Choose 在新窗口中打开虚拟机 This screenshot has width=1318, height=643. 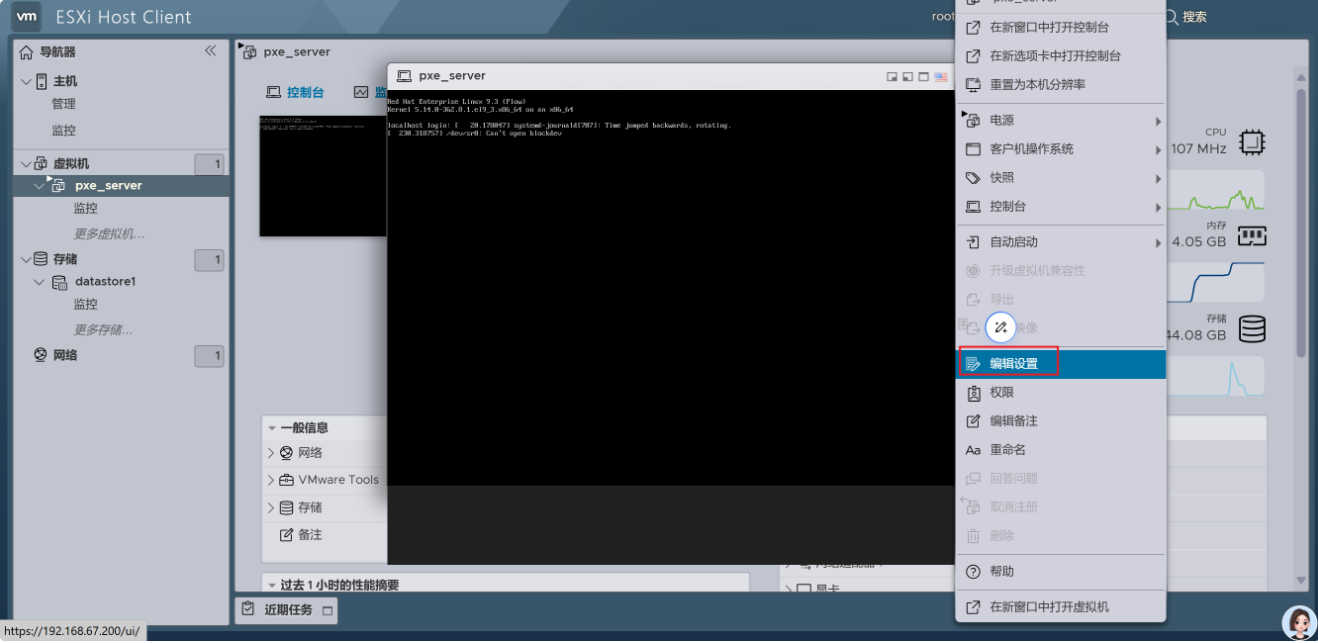point(1061,607)
